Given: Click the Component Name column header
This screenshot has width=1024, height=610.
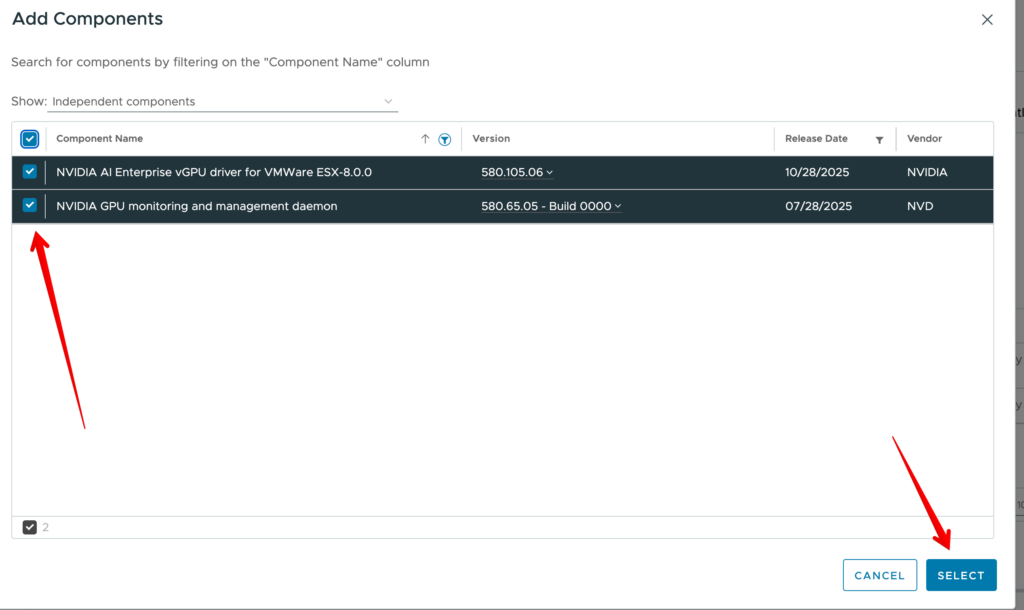Looking at the screenshot, I should pyautogui.click(x=100, y=139).
